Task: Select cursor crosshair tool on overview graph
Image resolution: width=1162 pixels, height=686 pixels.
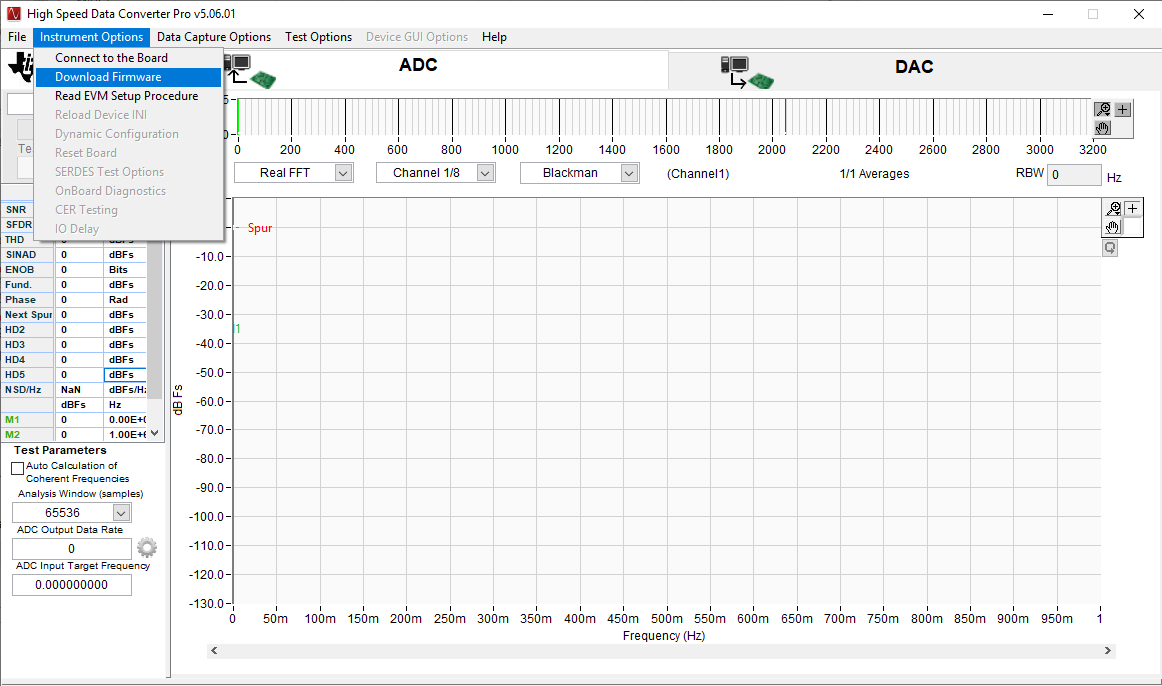Action: [x=1123, y=110]
